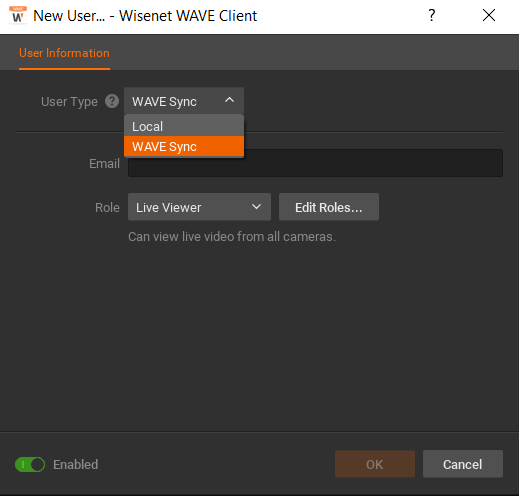Click the 'Can view live video from all cameras.' text

click(232, 237)
